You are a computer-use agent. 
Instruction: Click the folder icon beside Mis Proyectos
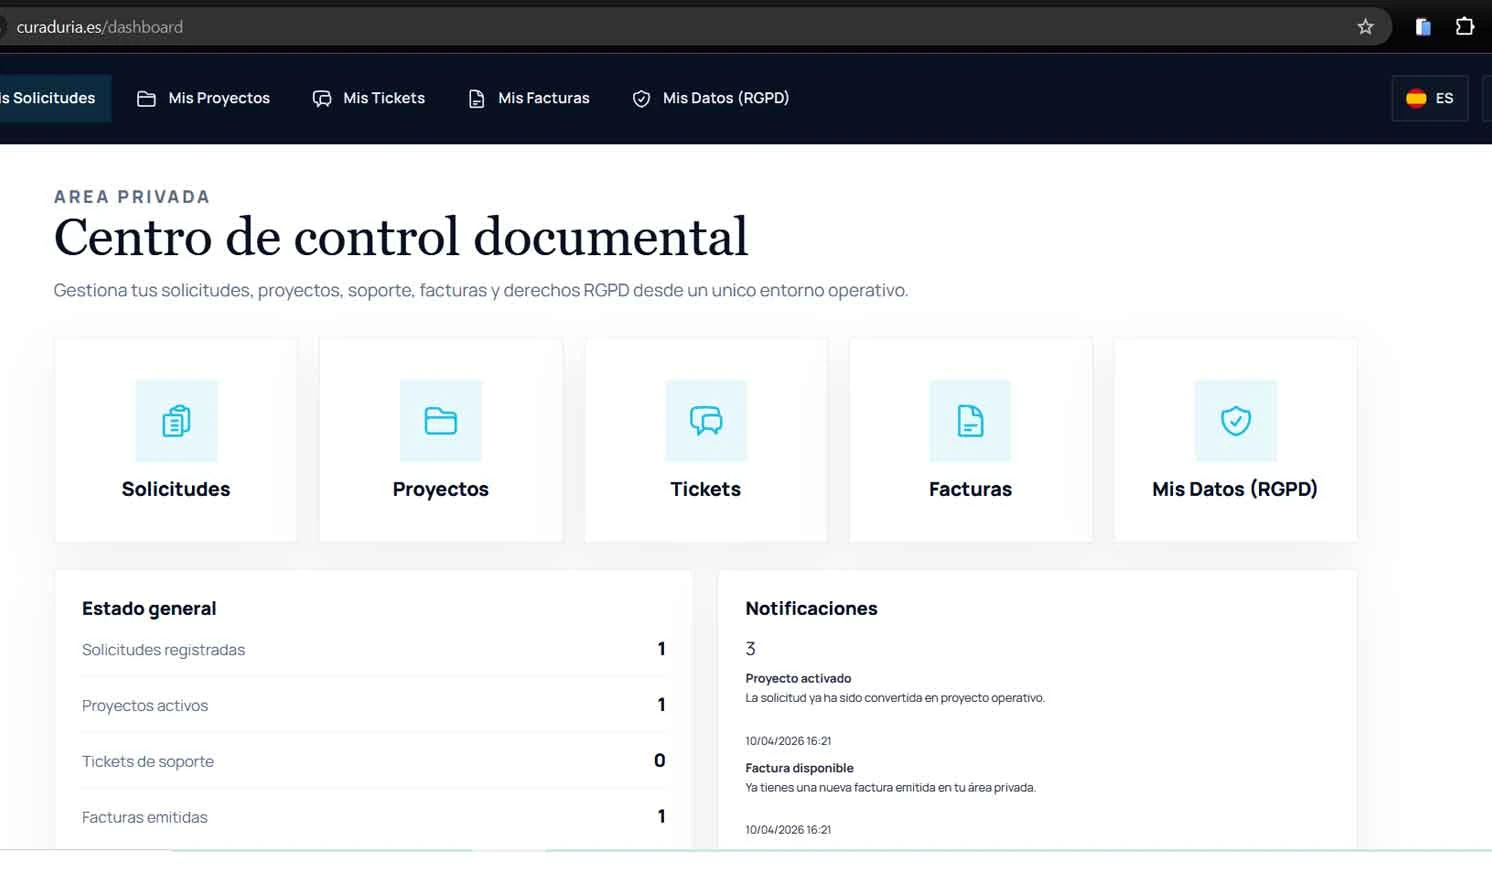click(146, 99)
